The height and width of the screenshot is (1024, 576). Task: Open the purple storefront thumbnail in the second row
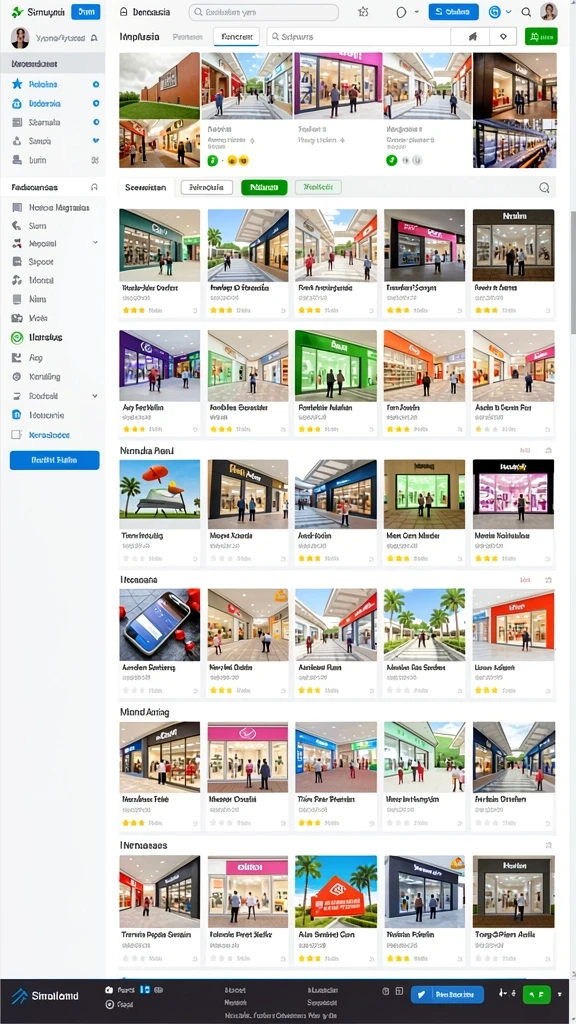(x=159, y=366)
